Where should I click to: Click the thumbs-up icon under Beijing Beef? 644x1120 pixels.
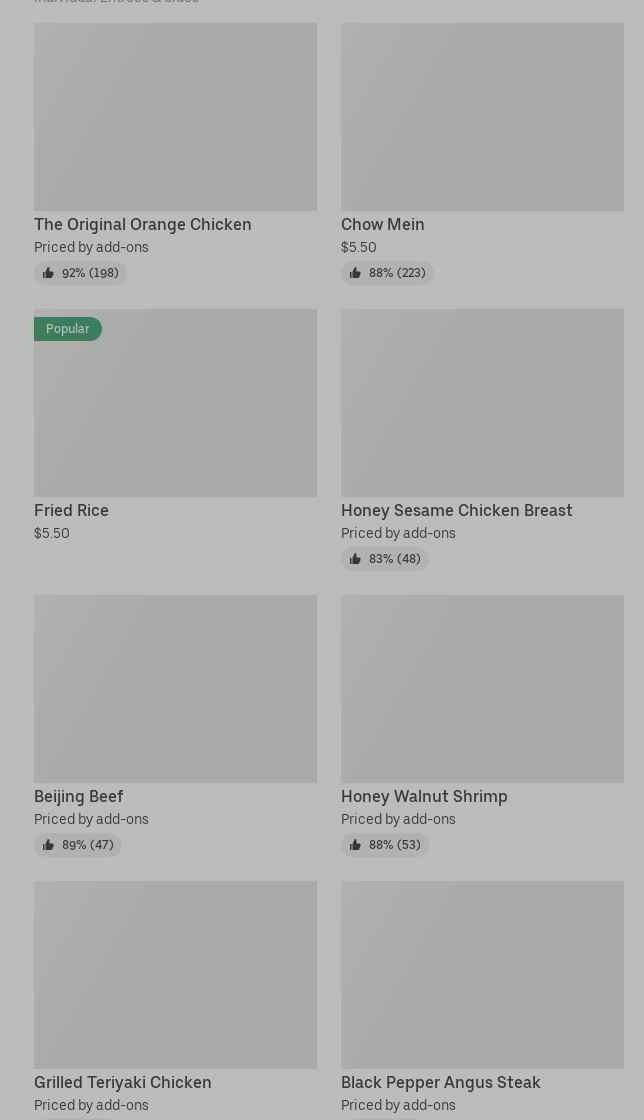coord(48,845)
